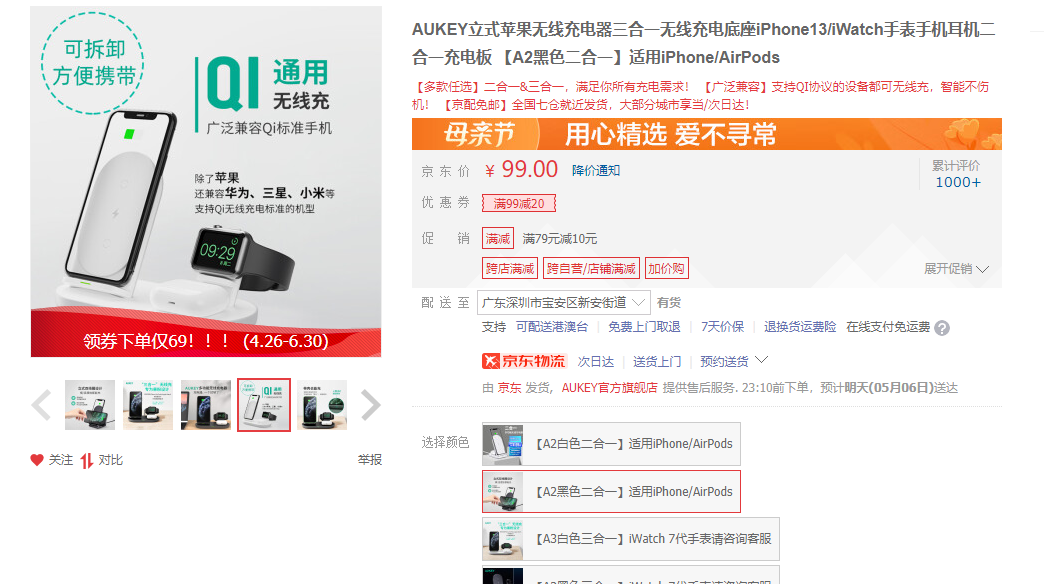The width and height of the screenshot is (1044, 584).
Task: Click the left arrow of thumbnail carousel
Action: click(x=41, y=405)
